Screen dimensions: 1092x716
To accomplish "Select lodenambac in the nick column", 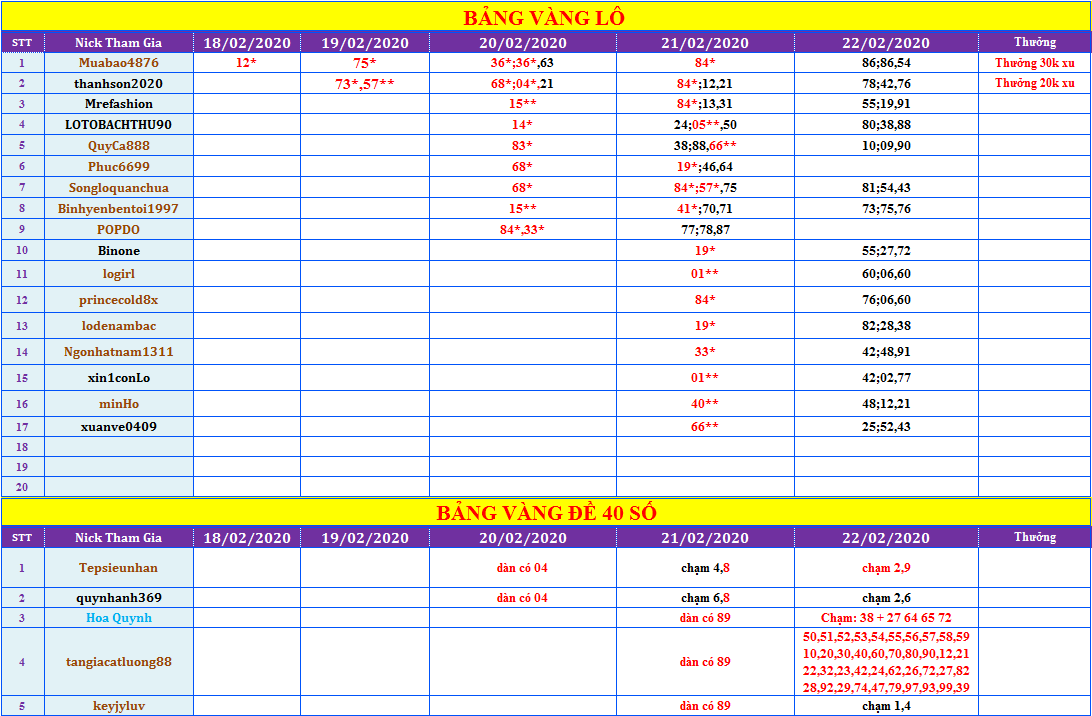I will point(118,325).
